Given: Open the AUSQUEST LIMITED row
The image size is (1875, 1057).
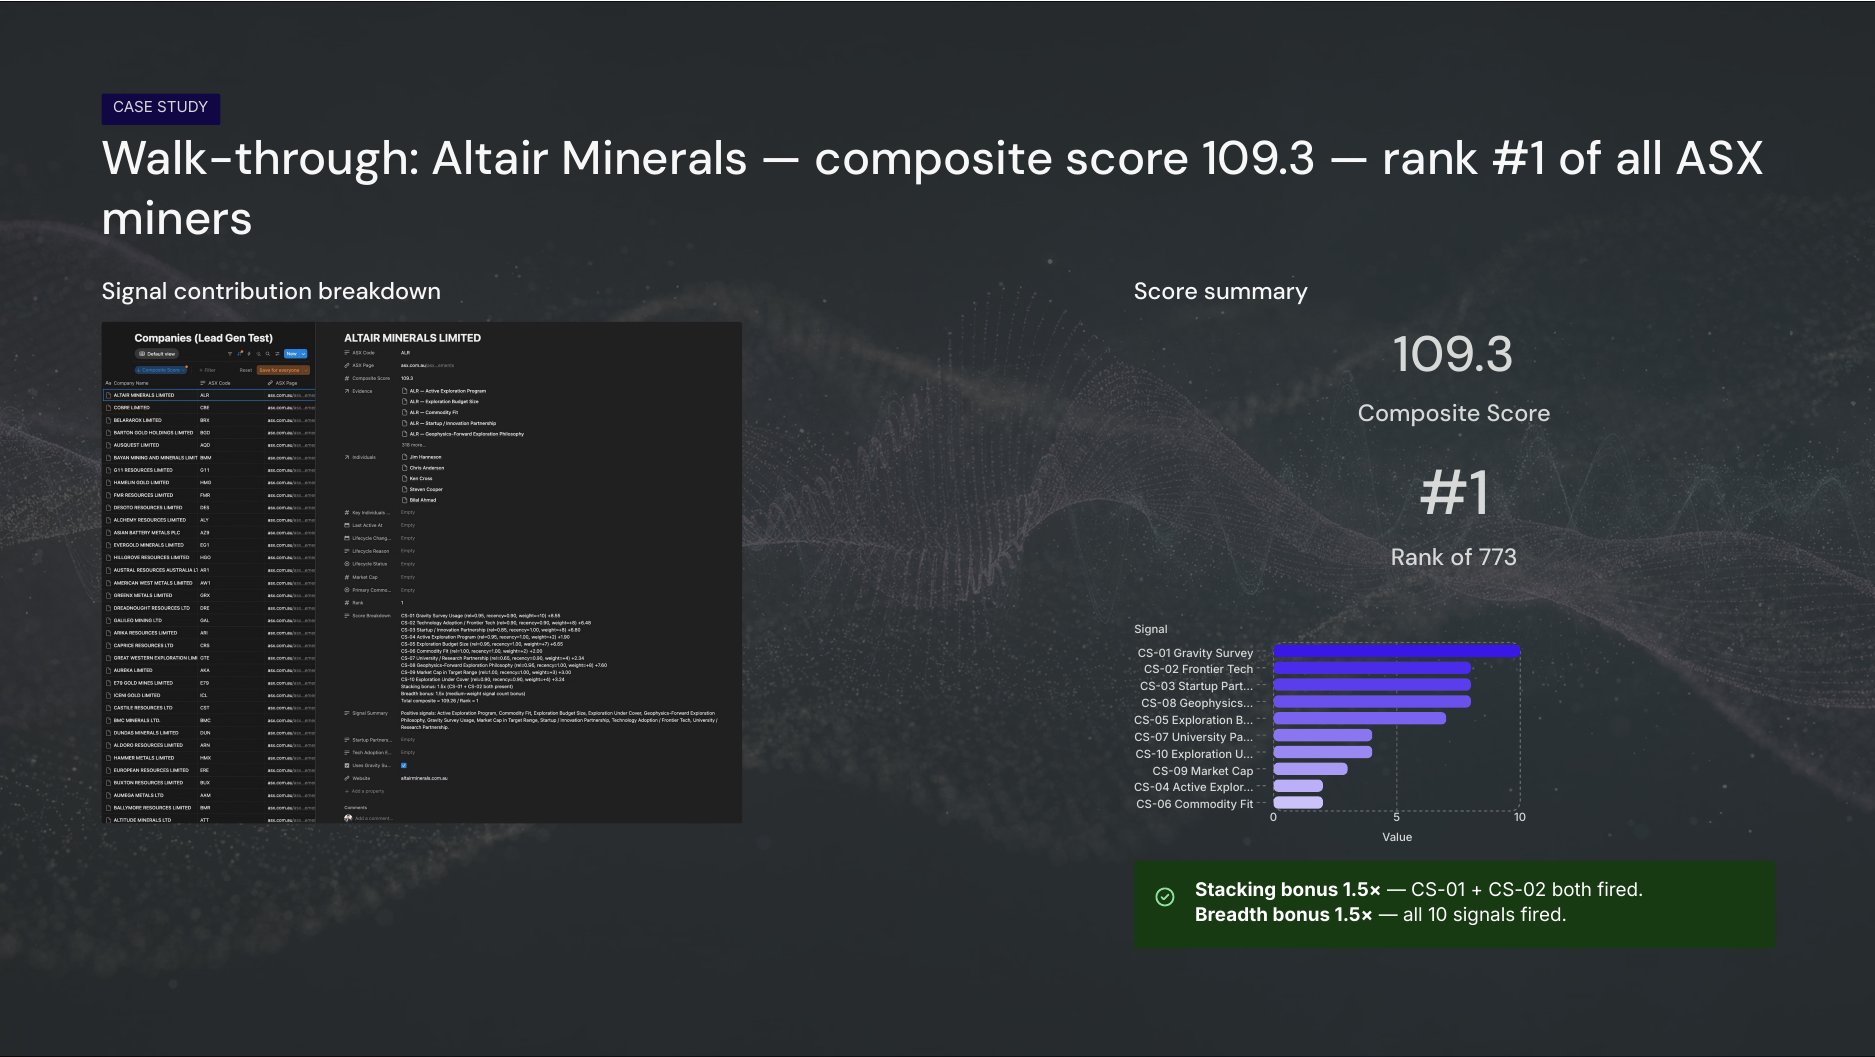Looking at the screenshot, I should [x=209, y=445].
